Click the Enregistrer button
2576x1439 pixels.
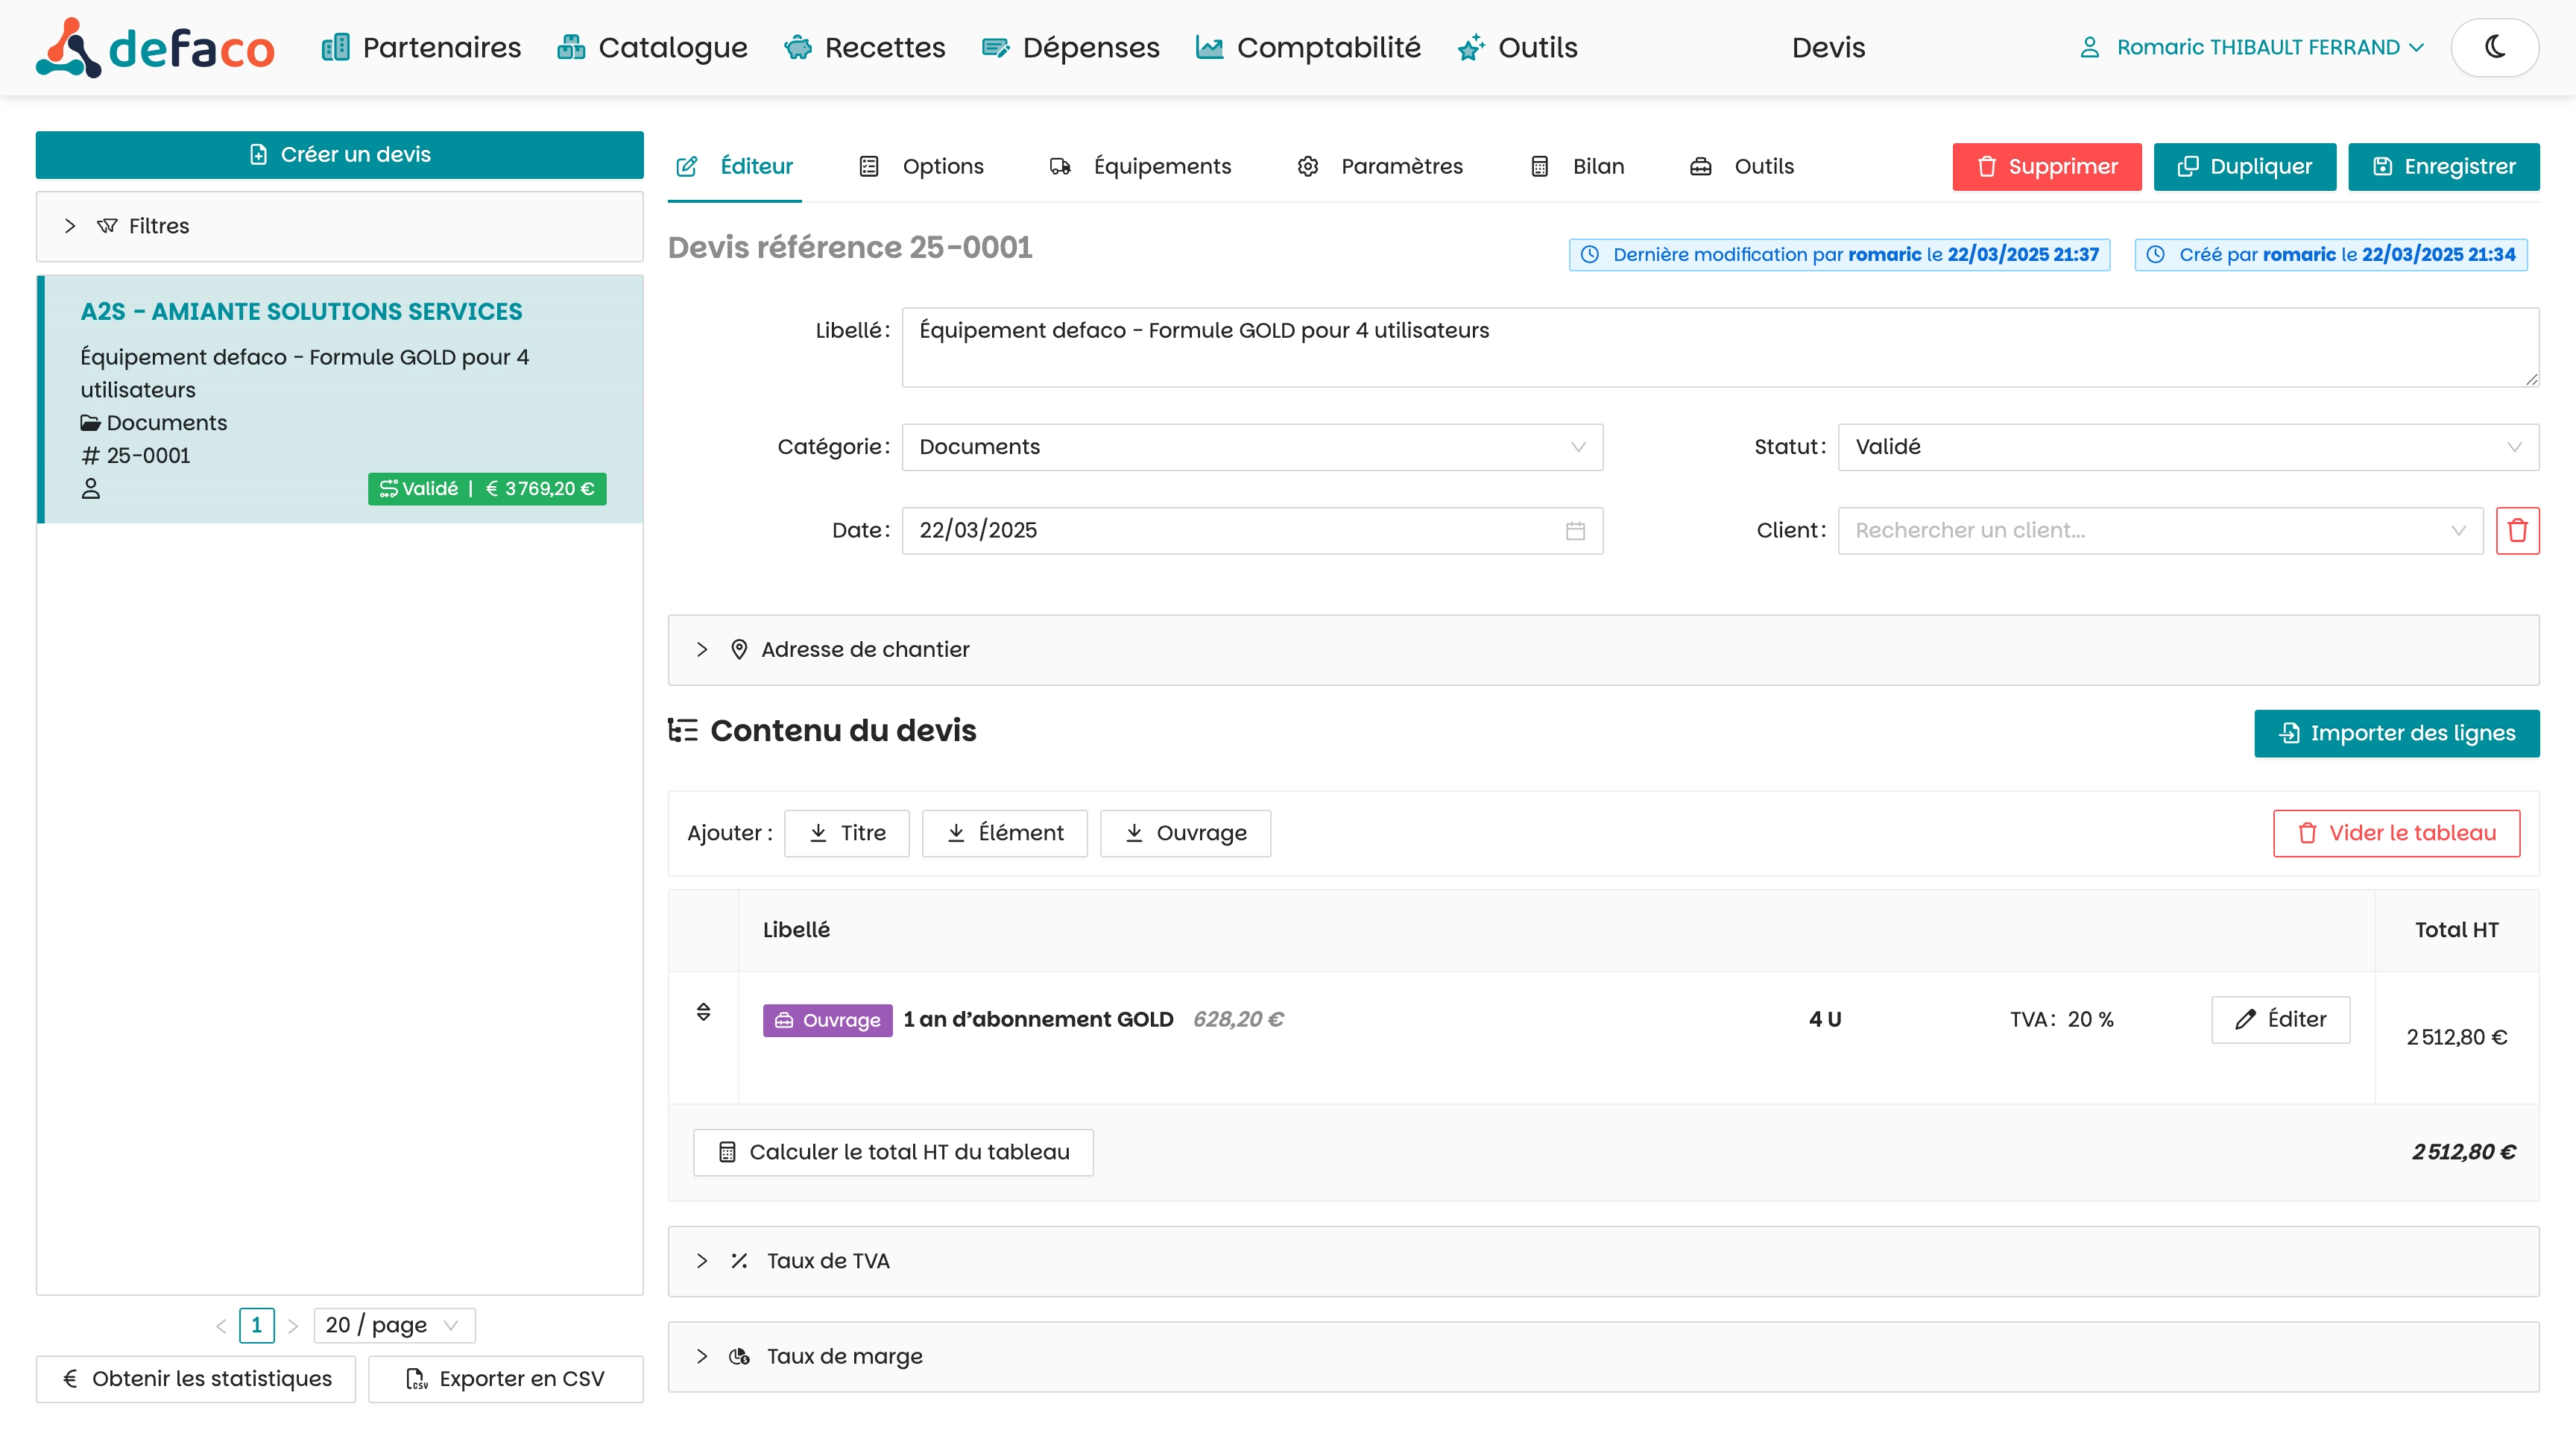tap(2443, 166)
